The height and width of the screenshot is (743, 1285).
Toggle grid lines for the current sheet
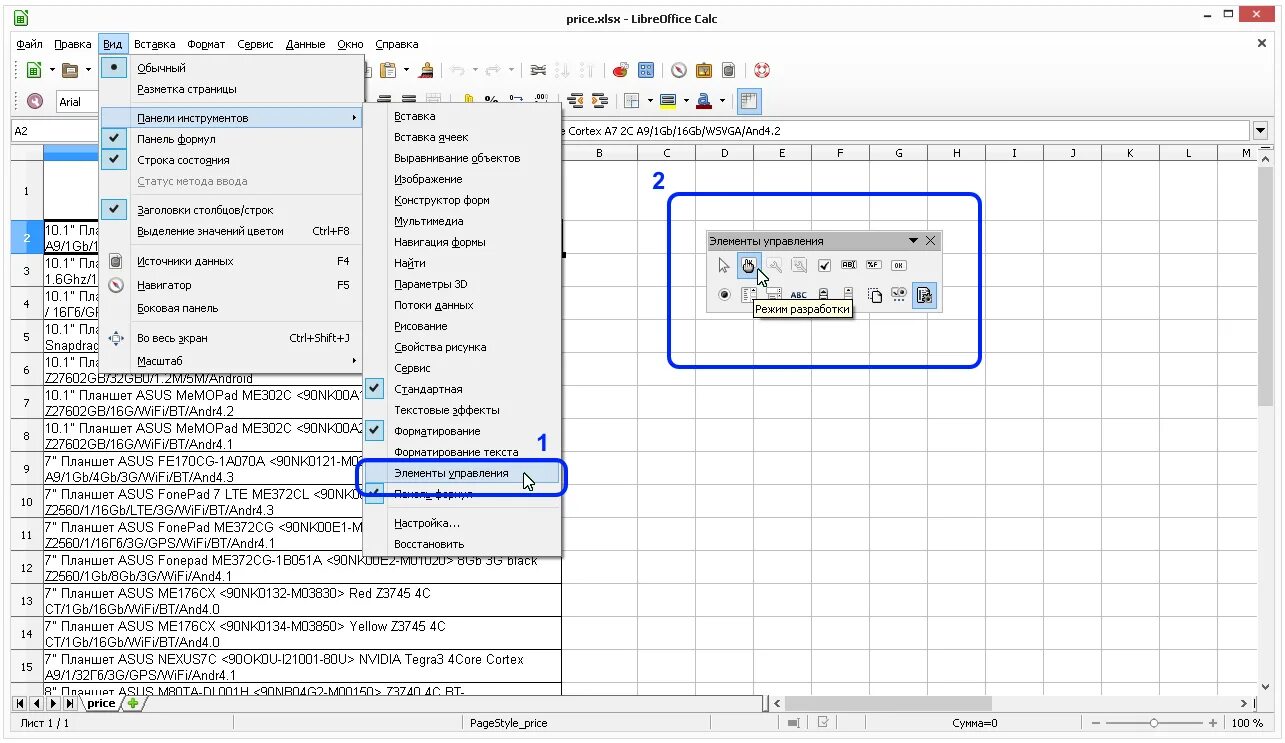click(749, 100)
